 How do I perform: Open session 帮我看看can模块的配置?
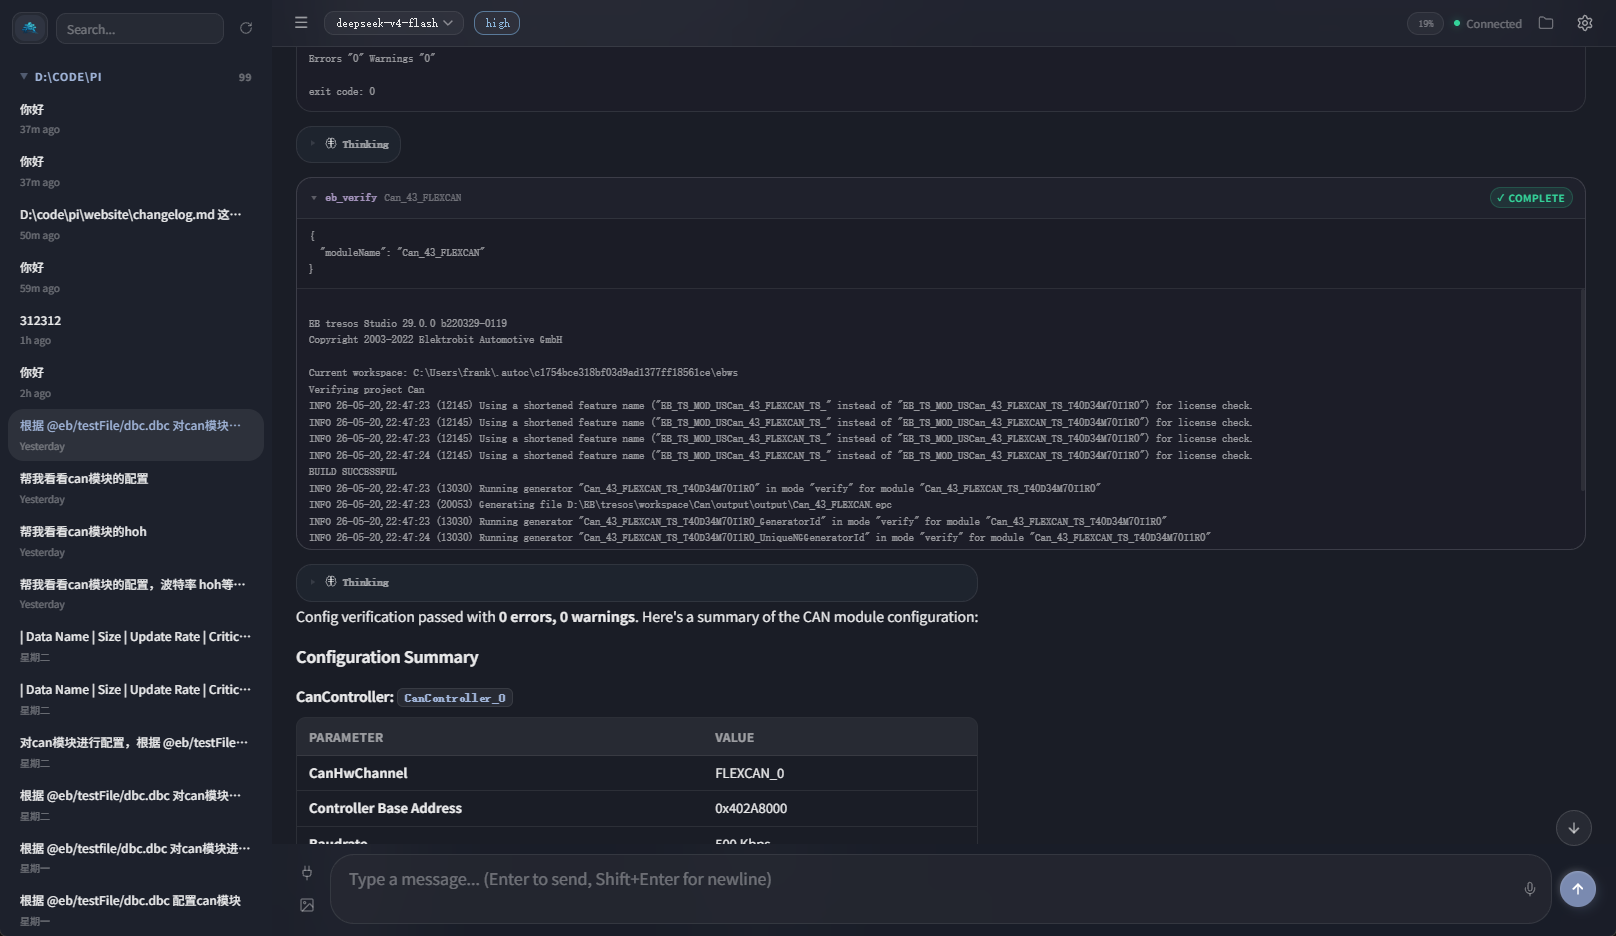(x=136, y=488)
